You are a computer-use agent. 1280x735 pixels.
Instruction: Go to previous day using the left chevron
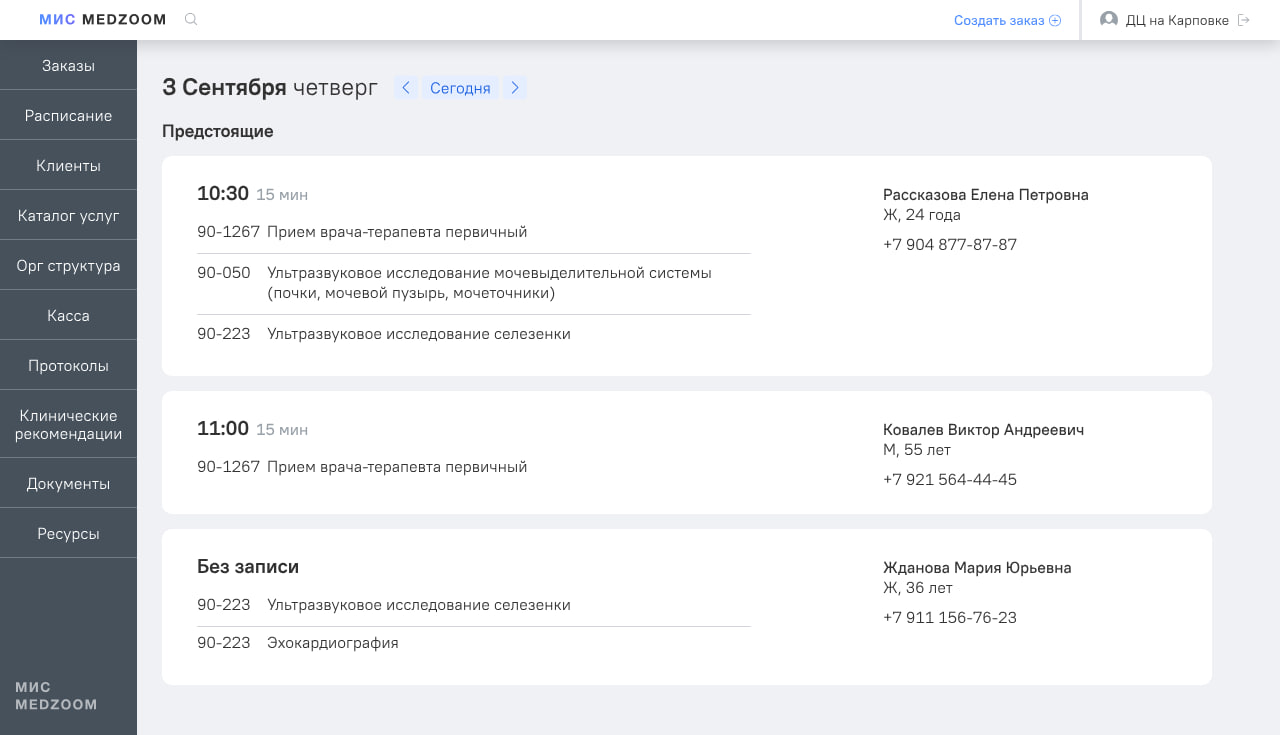pos(405,87)
